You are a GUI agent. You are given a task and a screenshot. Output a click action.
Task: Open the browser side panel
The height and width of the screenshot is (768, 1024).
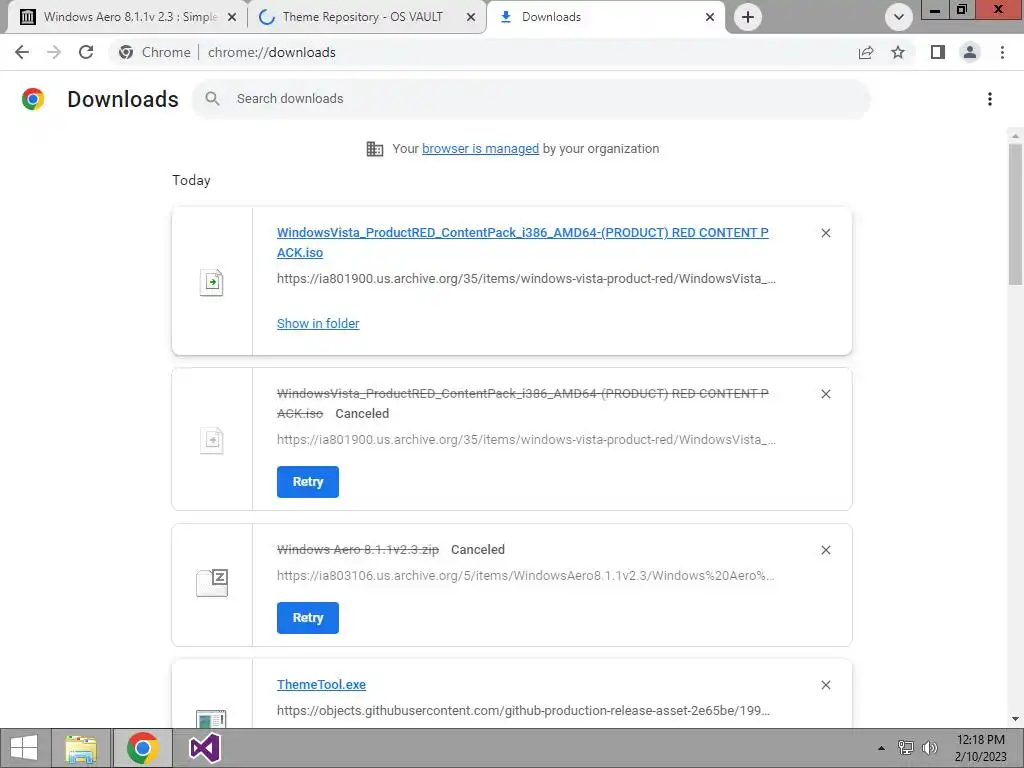[x=938, y=52]
